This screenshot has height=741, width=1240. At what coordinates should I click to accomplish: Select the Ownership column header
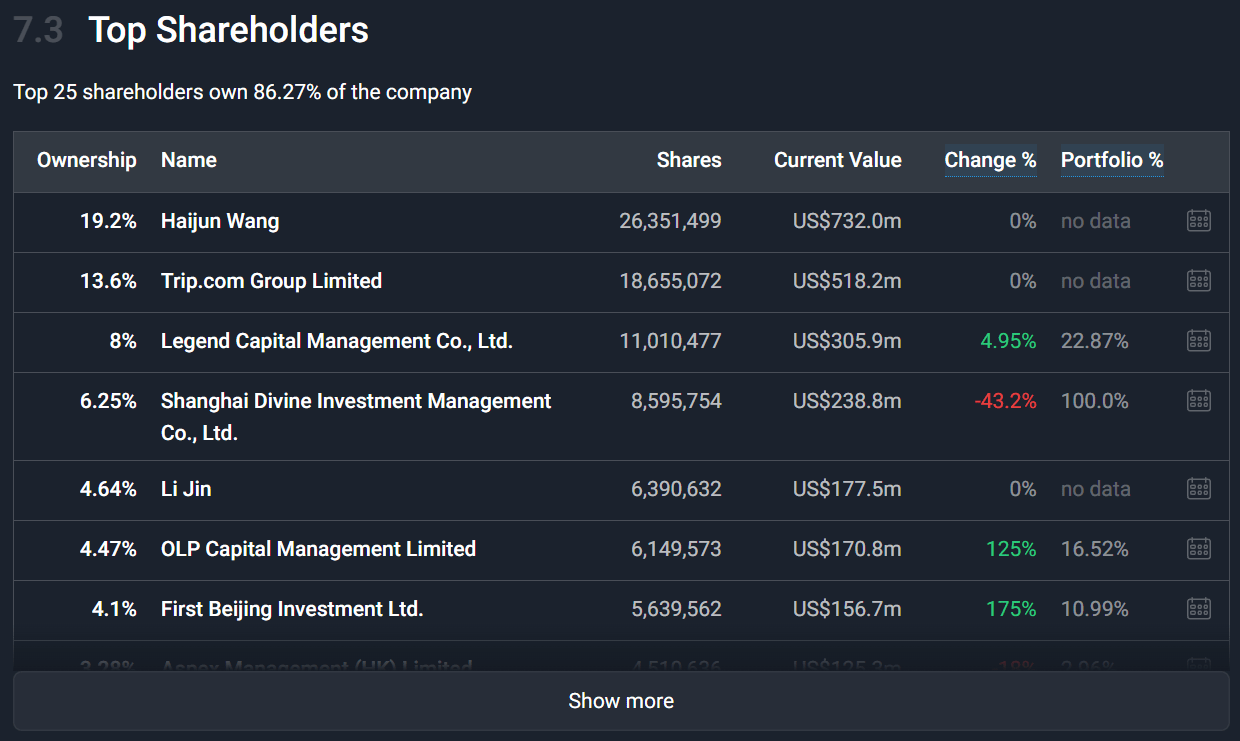(x=87, y=160)
